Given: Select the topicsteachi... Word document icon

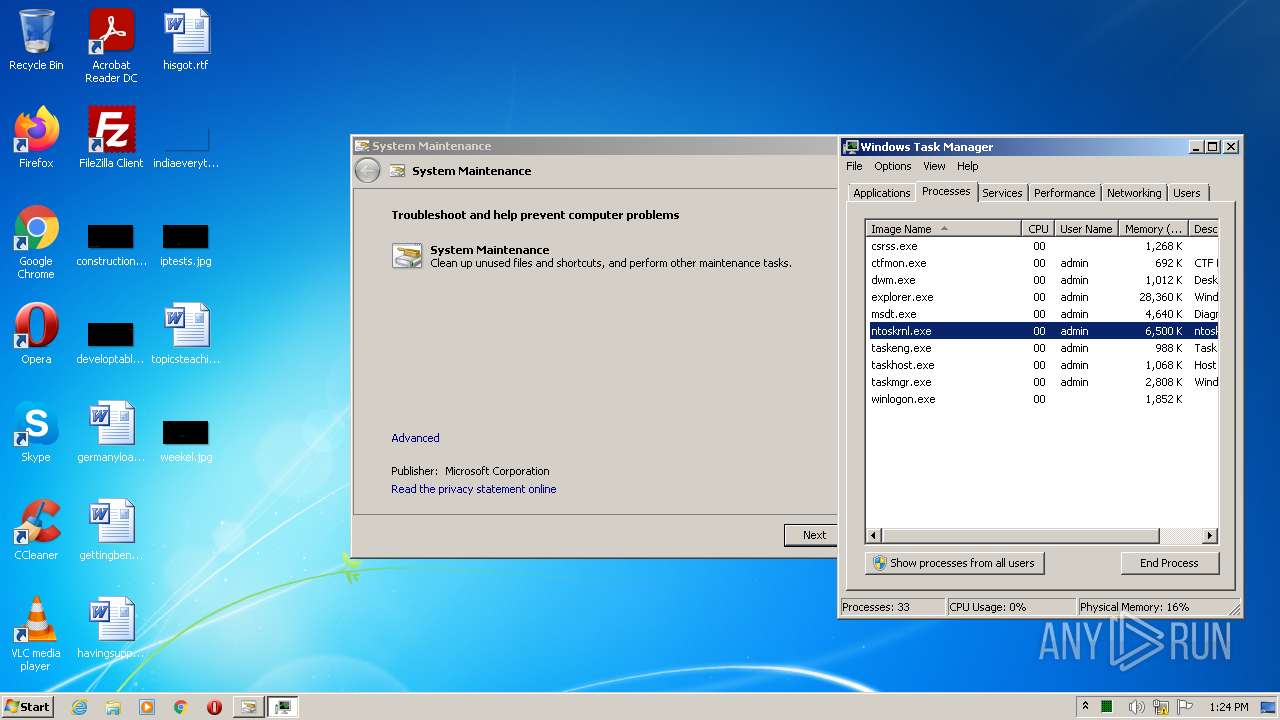Looking at the screenshot, I should coord(186,334).
